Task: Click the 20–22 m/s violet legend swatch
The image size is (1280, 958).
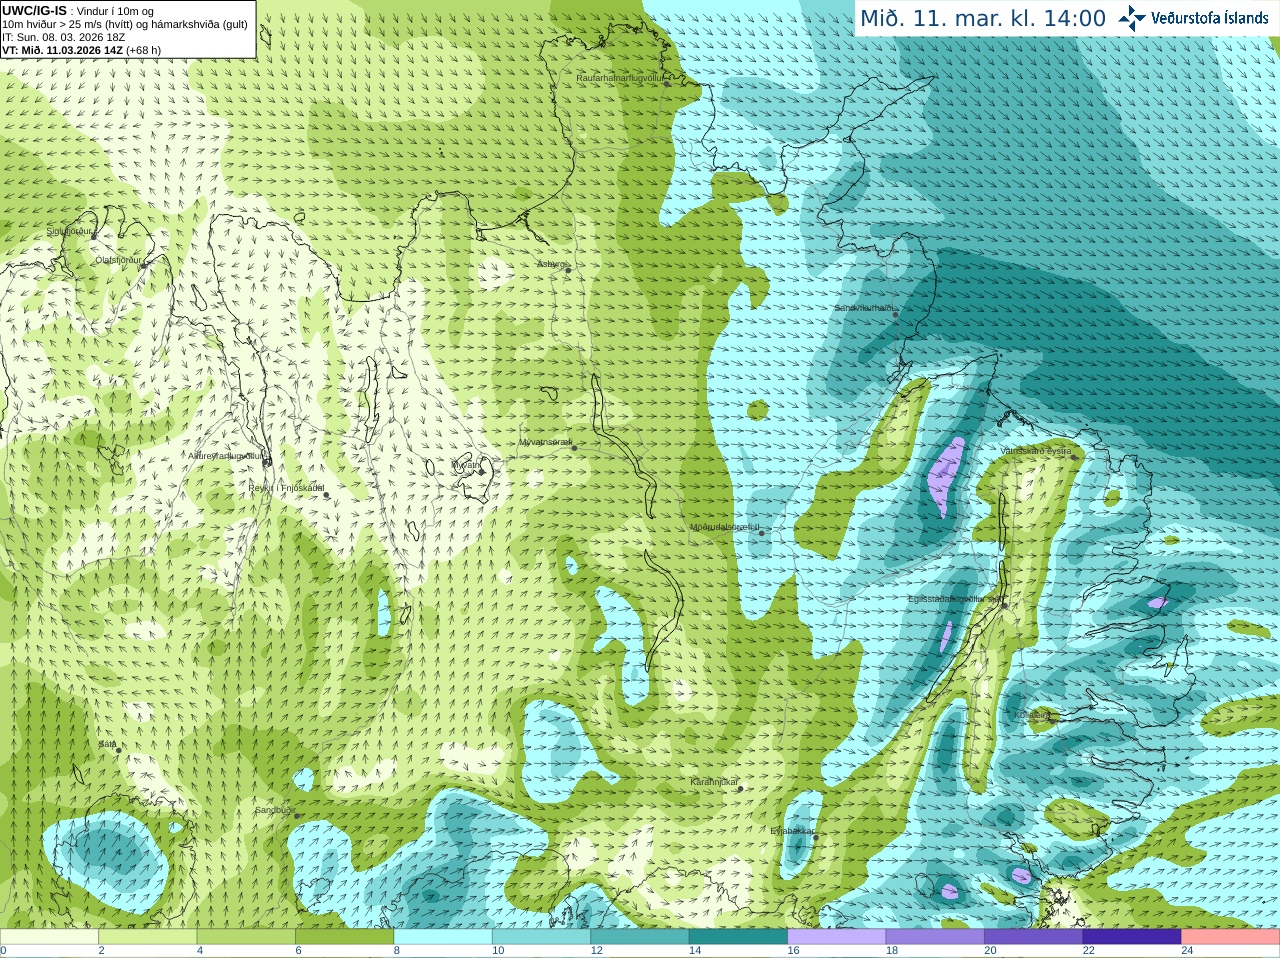Action: [x=1034, y=937]
